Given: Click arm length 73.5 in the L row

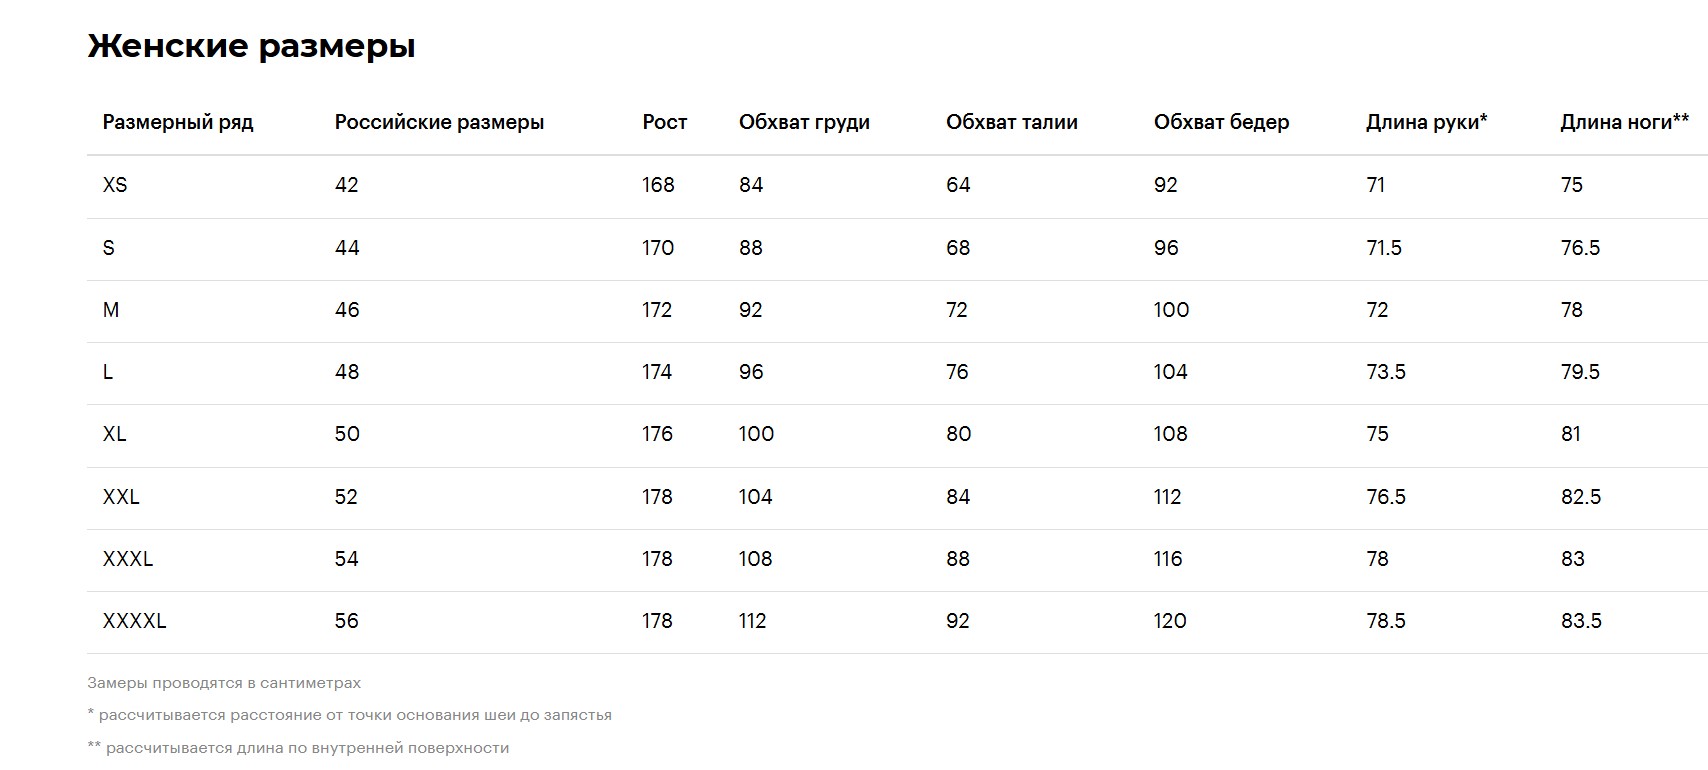Looking at the screenshot, I should point(1385,372).
